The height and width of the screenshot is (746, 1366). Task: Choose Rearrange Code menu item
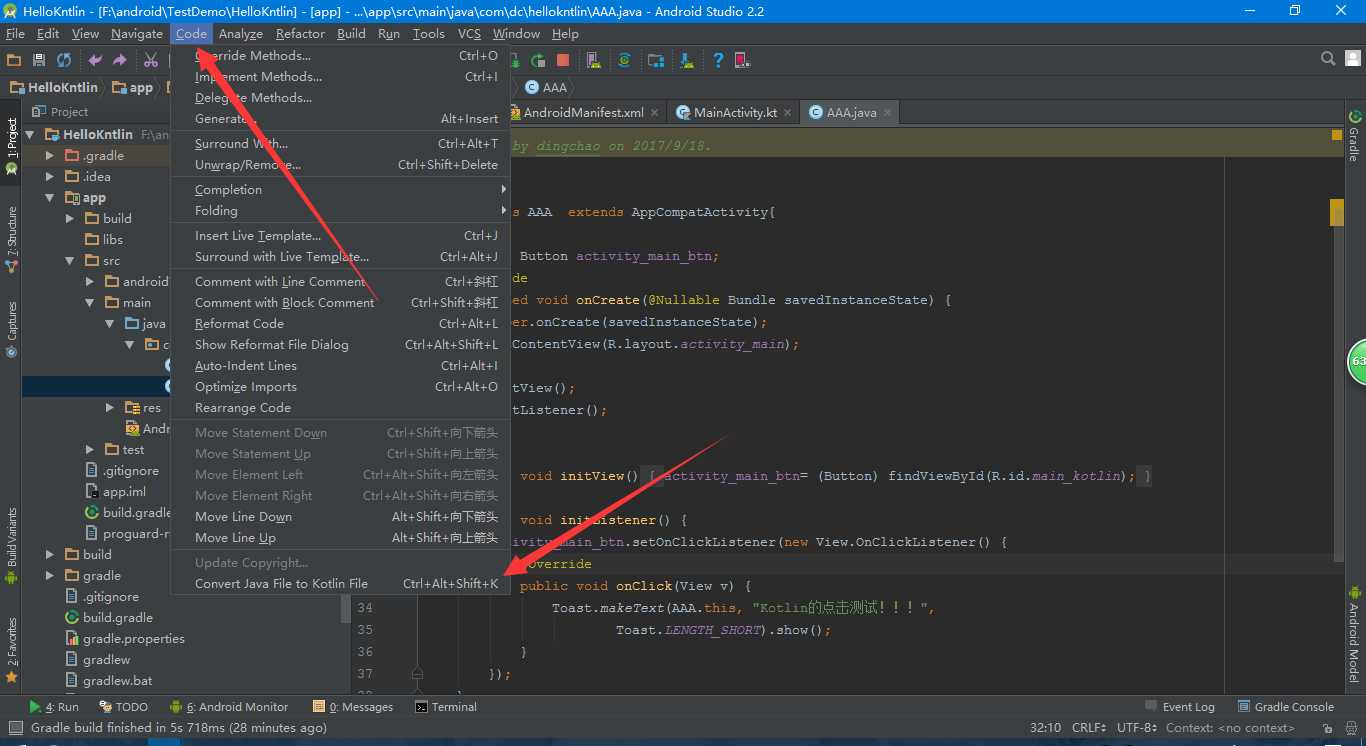coord(340,408)
